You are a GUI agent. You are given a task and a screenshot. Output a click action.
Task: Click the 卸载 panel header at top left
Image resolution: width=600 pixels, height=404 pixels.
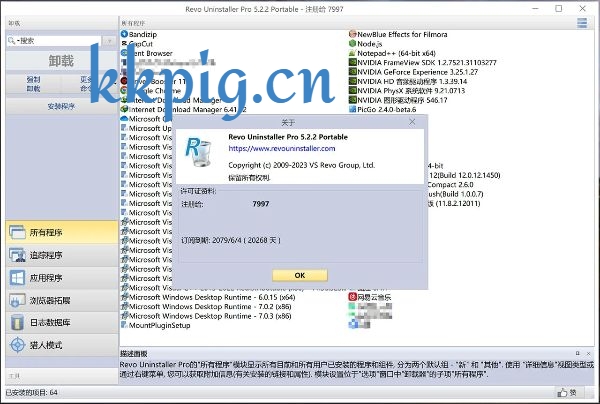tap(14, 23)
